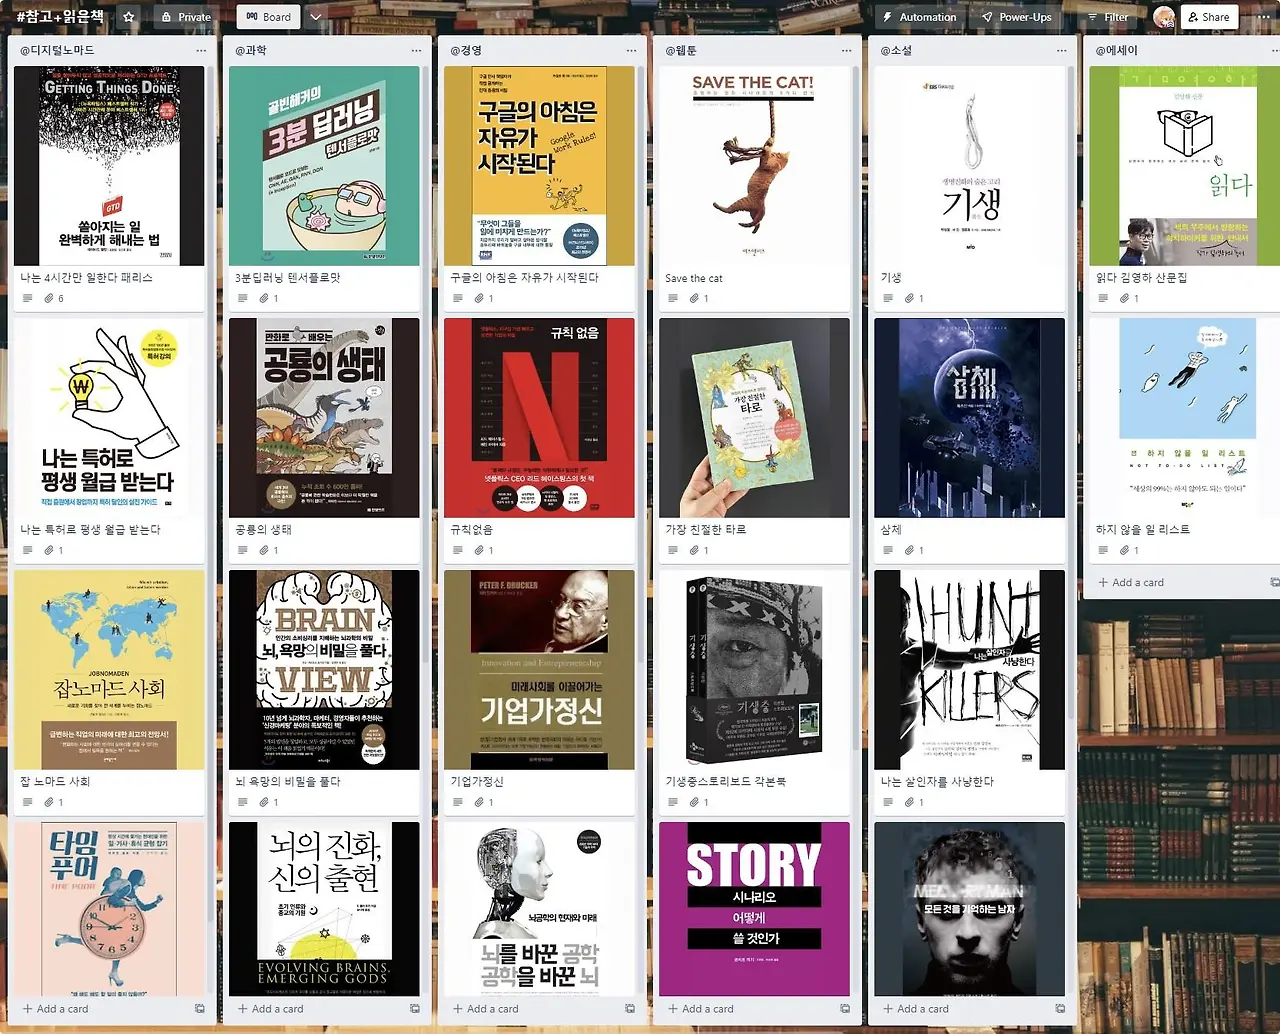
Task: Click the attachment icon on 구글의 아침은 자유가 시작된다
Action: tap(478, 298)
